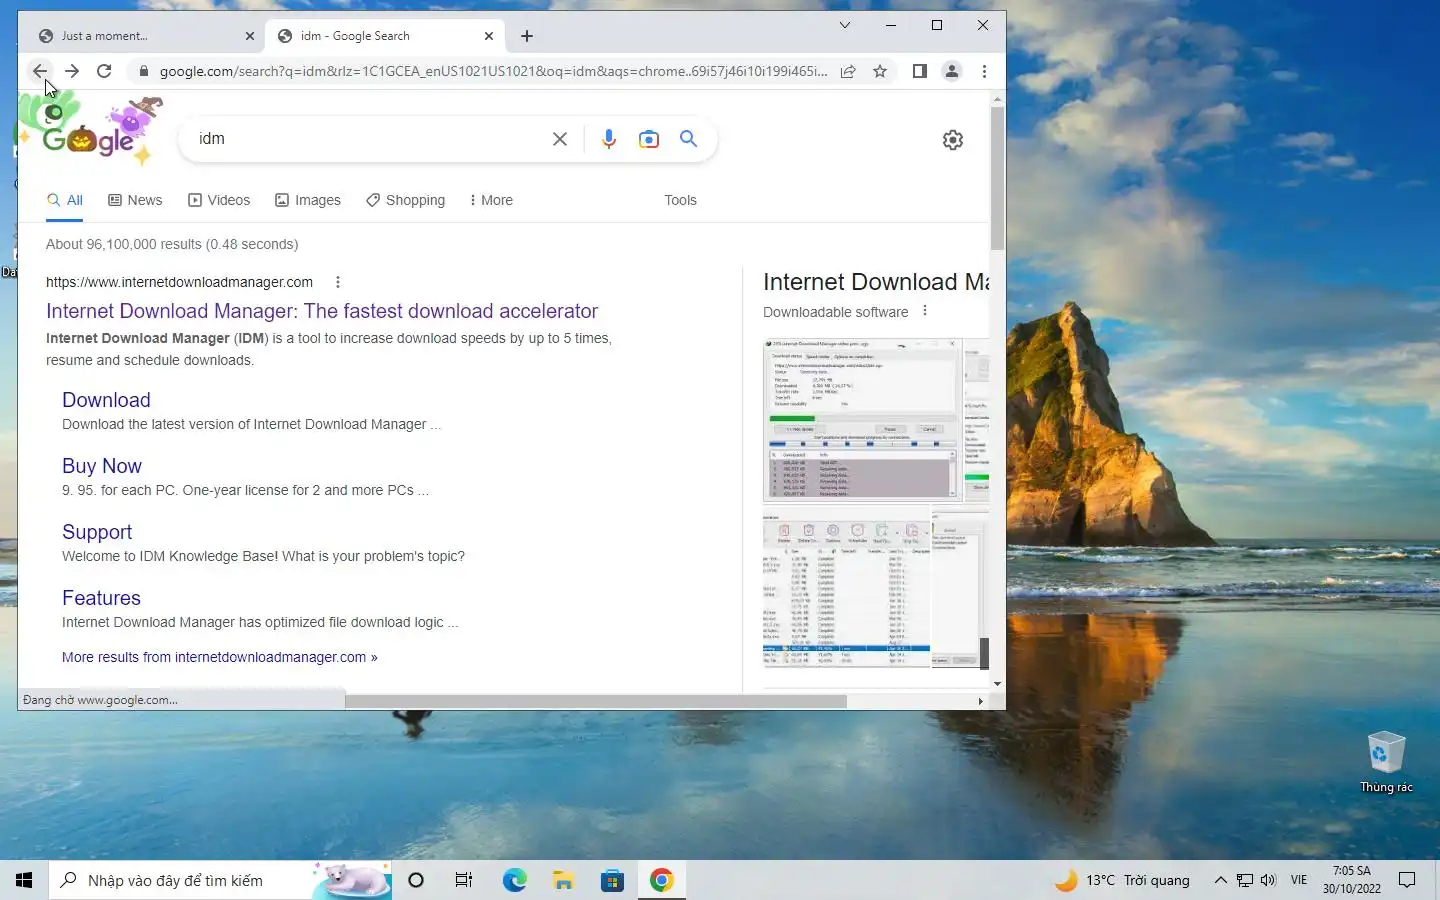1440x900 pixels.
Task: Switch to News results
Action: tap(135, 200)
